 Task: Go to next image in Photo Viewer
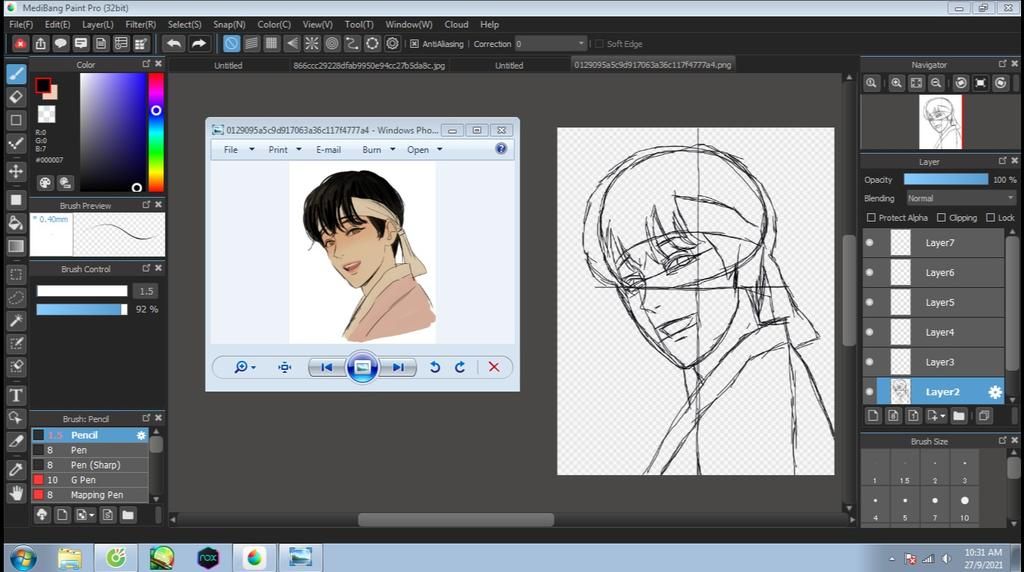pyautogui.click(x=398, y=367)
